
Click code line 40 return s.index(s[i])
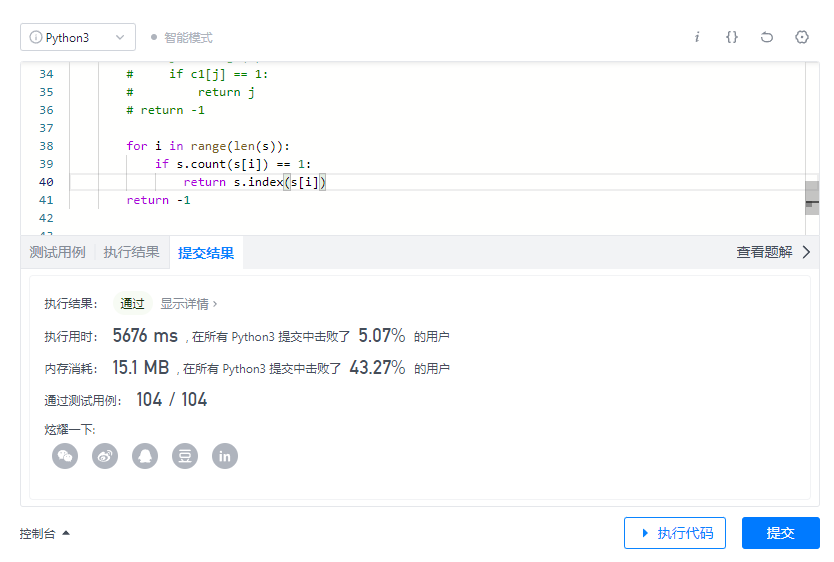pyautogui.click(x=254, y=182)
